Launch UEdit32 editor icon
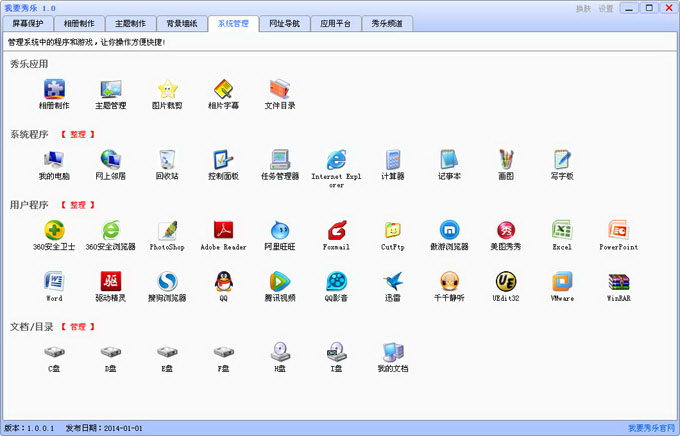The width and height of the screenshot is (680, 436). (505, 282)
